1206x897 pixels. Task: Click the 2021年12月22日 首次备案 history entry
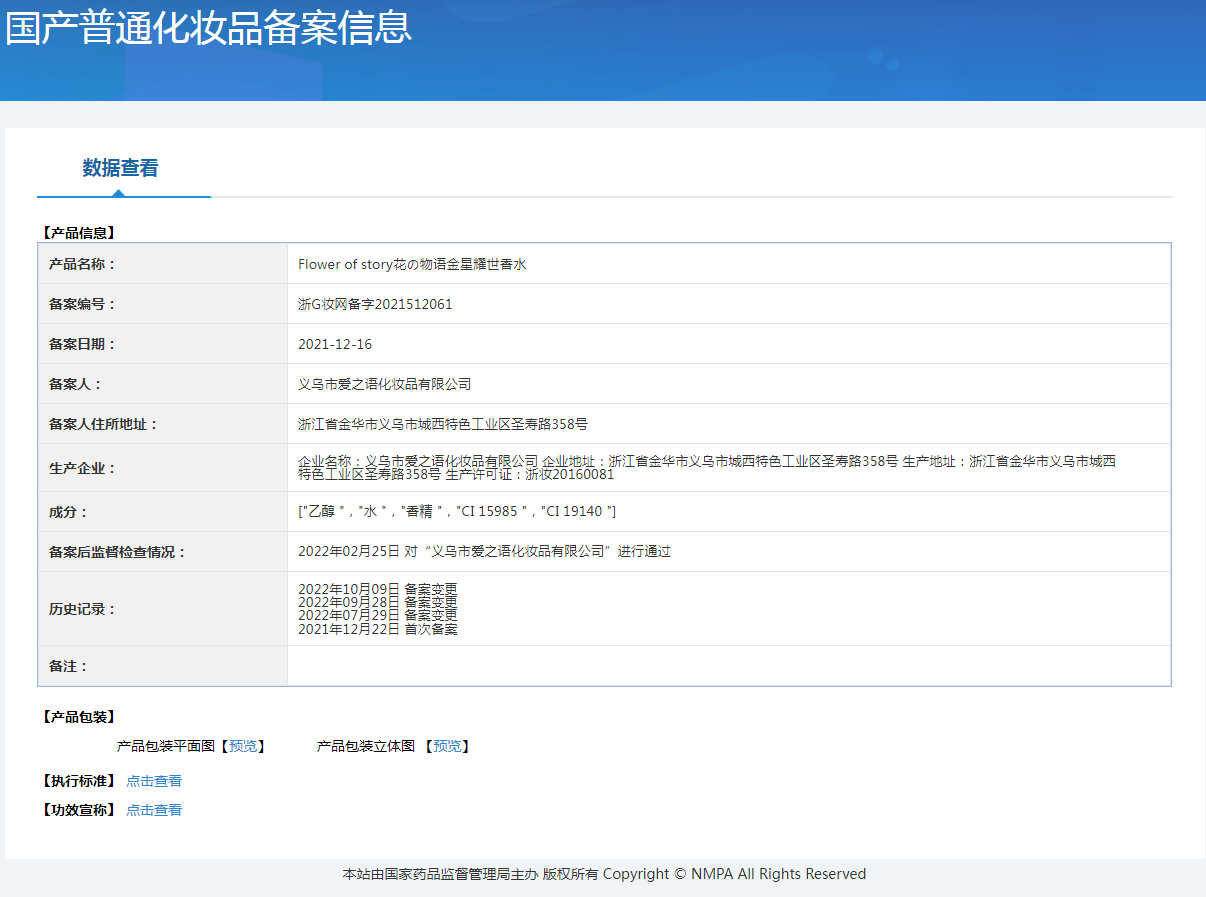click(377, 629)
